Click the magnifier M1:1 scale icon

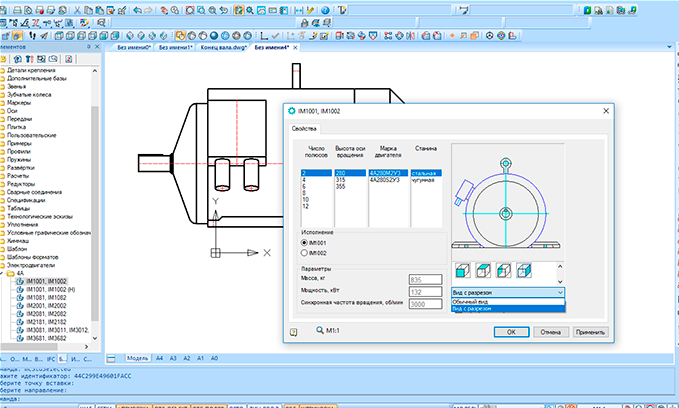[x=320, y=330]
